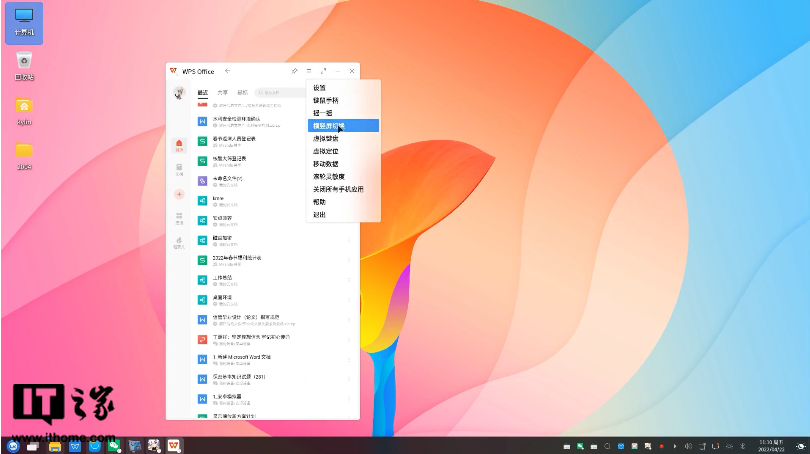Toggle the hamburger menu icon in the WPS title bar
The width and height of the screenshot is (810, 454).
(x=309, y=71)
